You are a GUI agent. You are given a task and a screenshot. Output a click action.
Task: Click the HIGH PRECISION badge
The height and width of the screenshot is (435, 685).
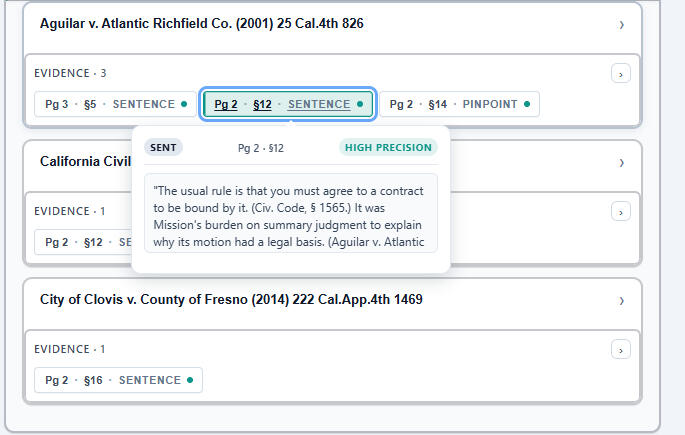(x=389, y=148)
